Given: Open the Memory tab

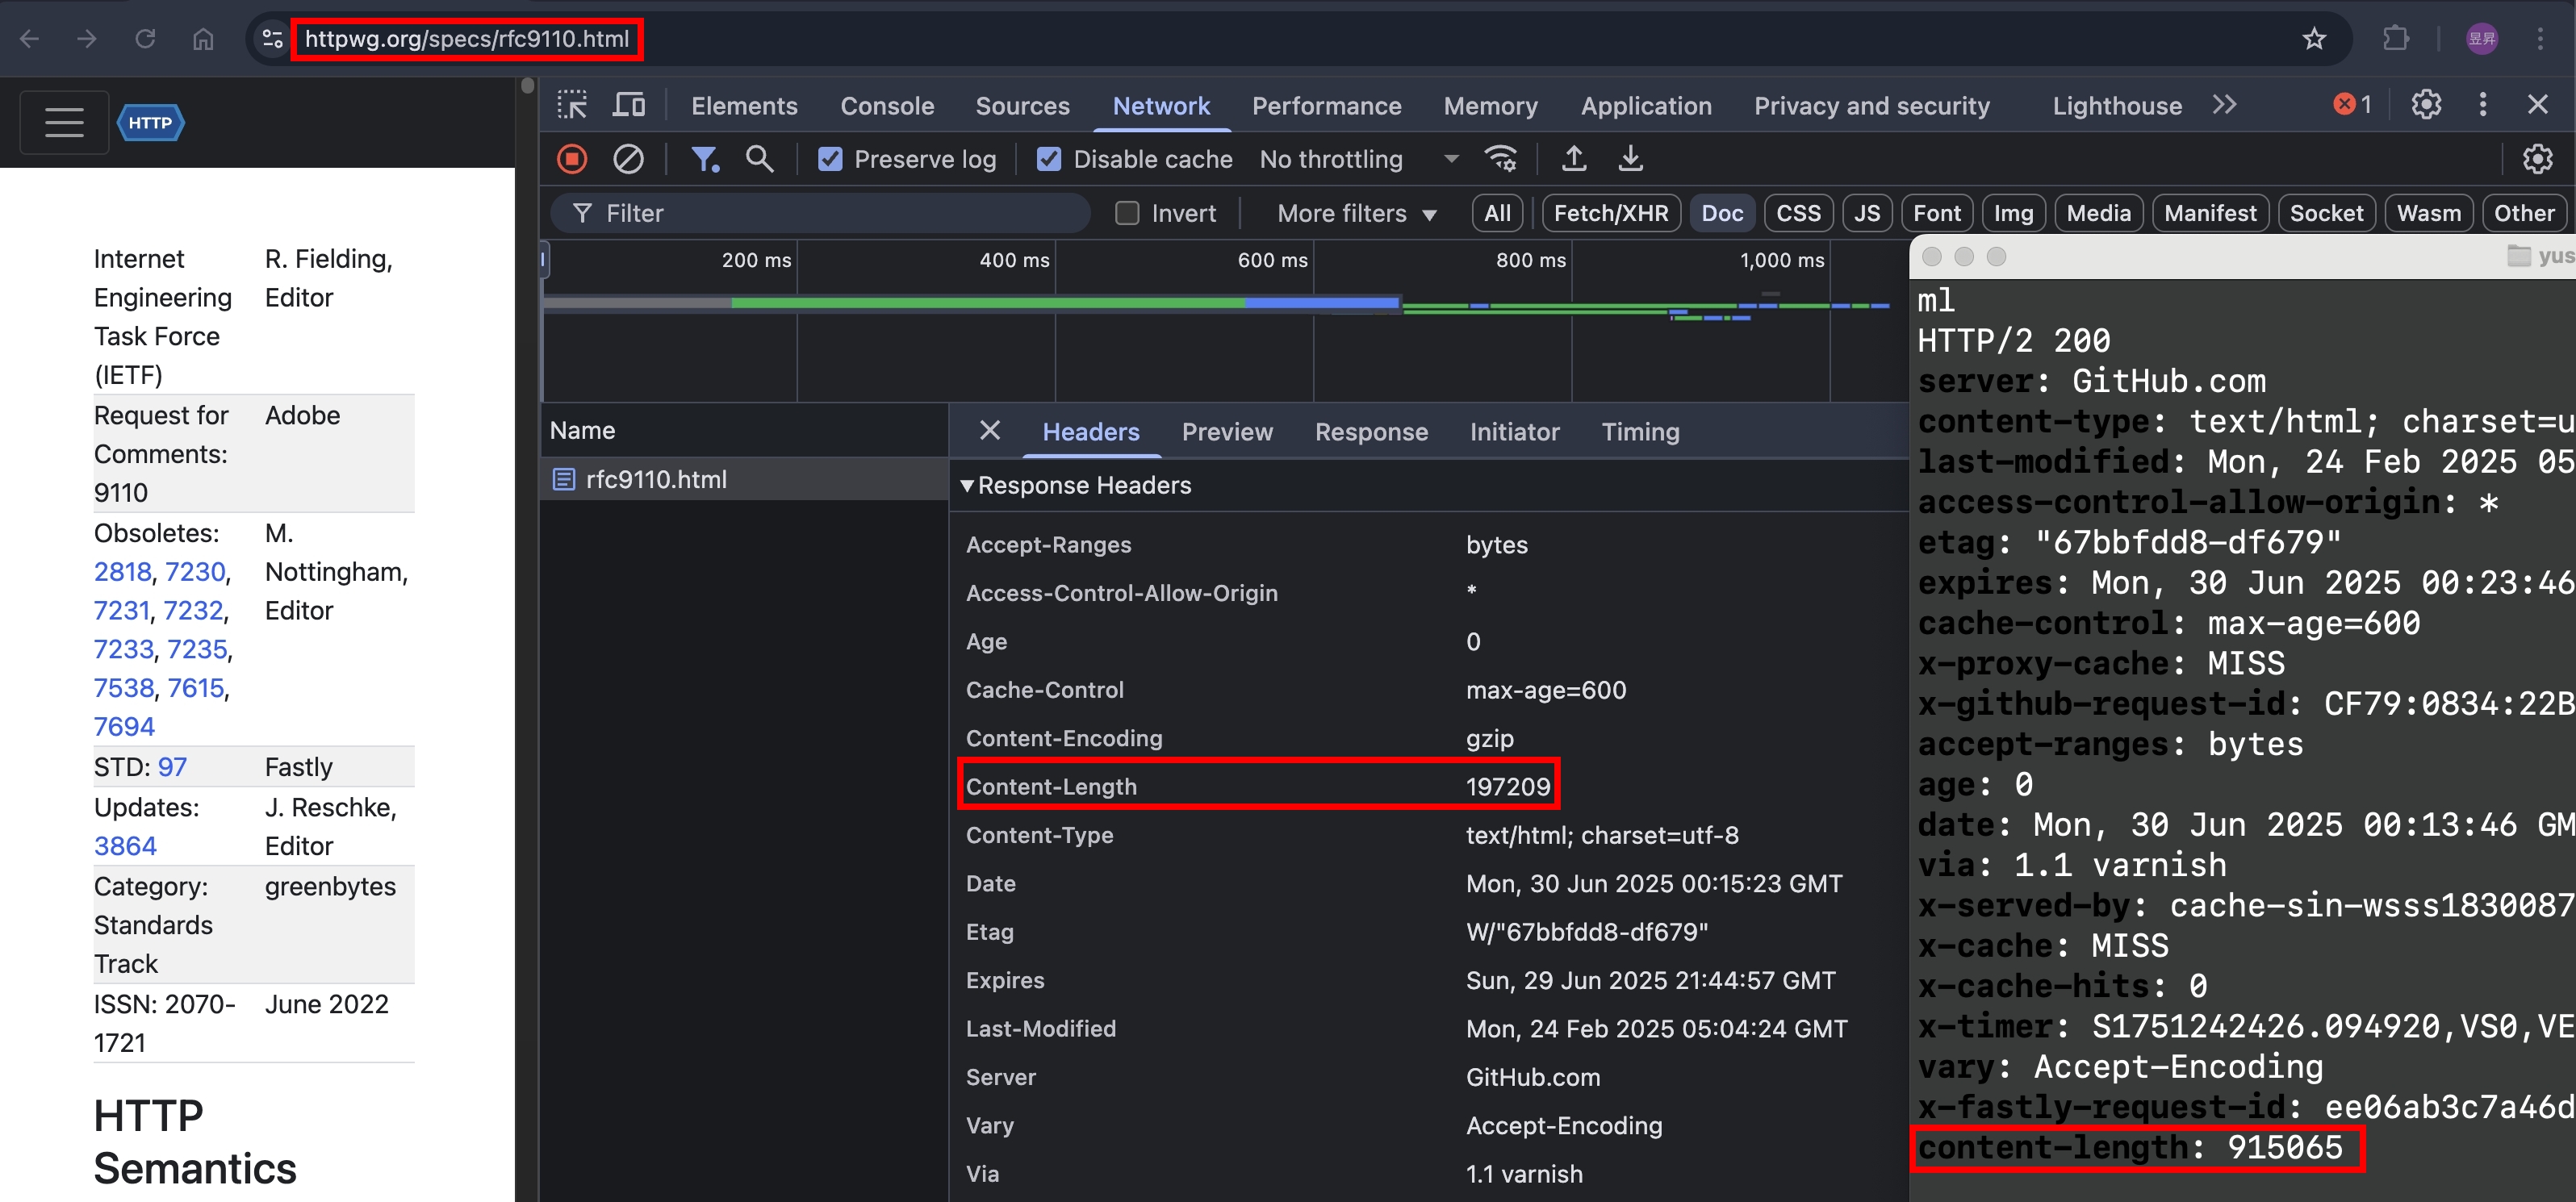Looking at the screenshot, I should (x=1490, y=106).
